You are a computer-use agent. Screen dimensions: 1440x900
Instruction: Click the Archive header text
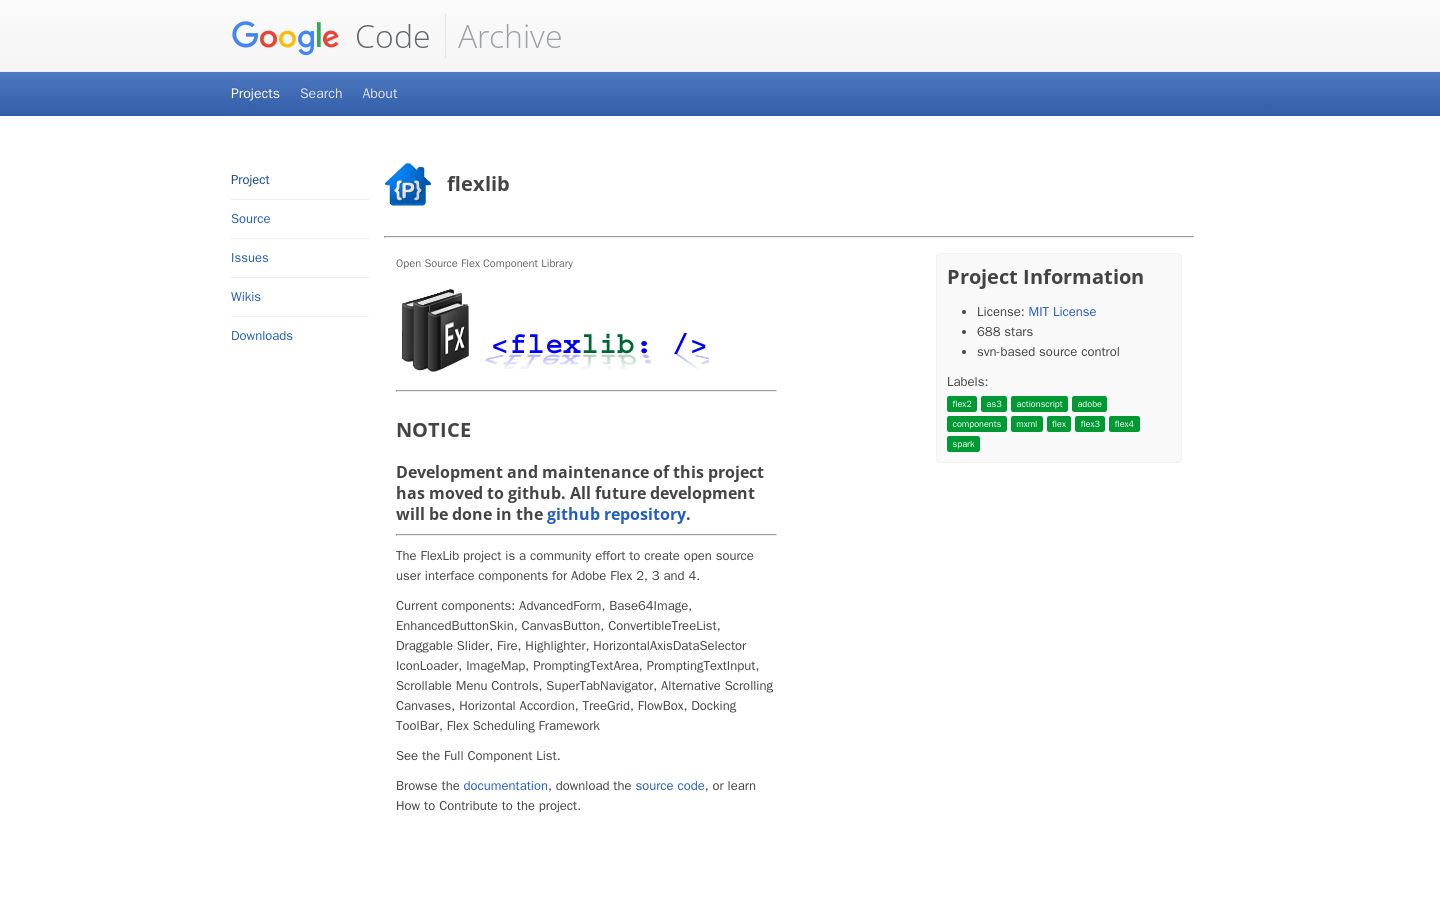tap(510, 37)
